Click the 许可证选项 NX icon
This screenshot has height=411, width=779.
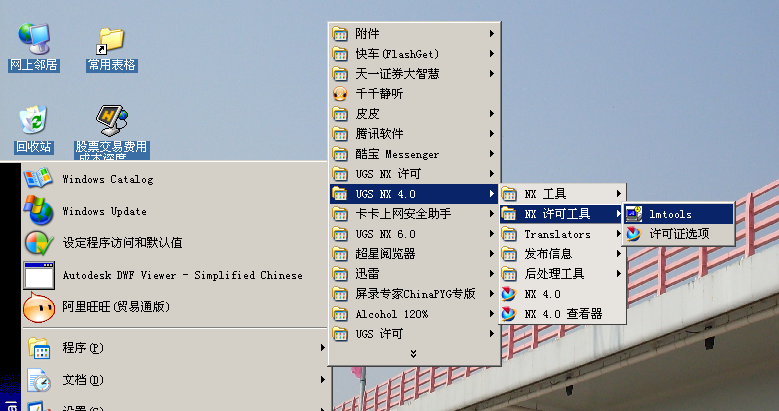pos(633,234)
